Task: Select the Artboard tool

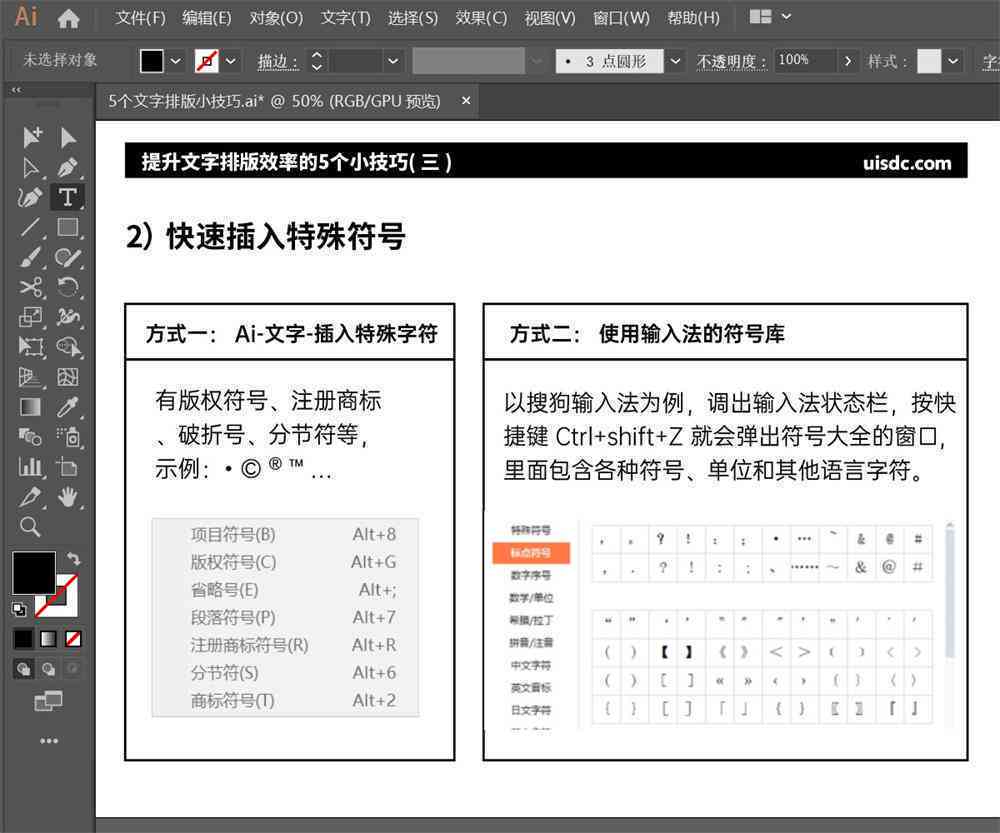Action: 68,467
